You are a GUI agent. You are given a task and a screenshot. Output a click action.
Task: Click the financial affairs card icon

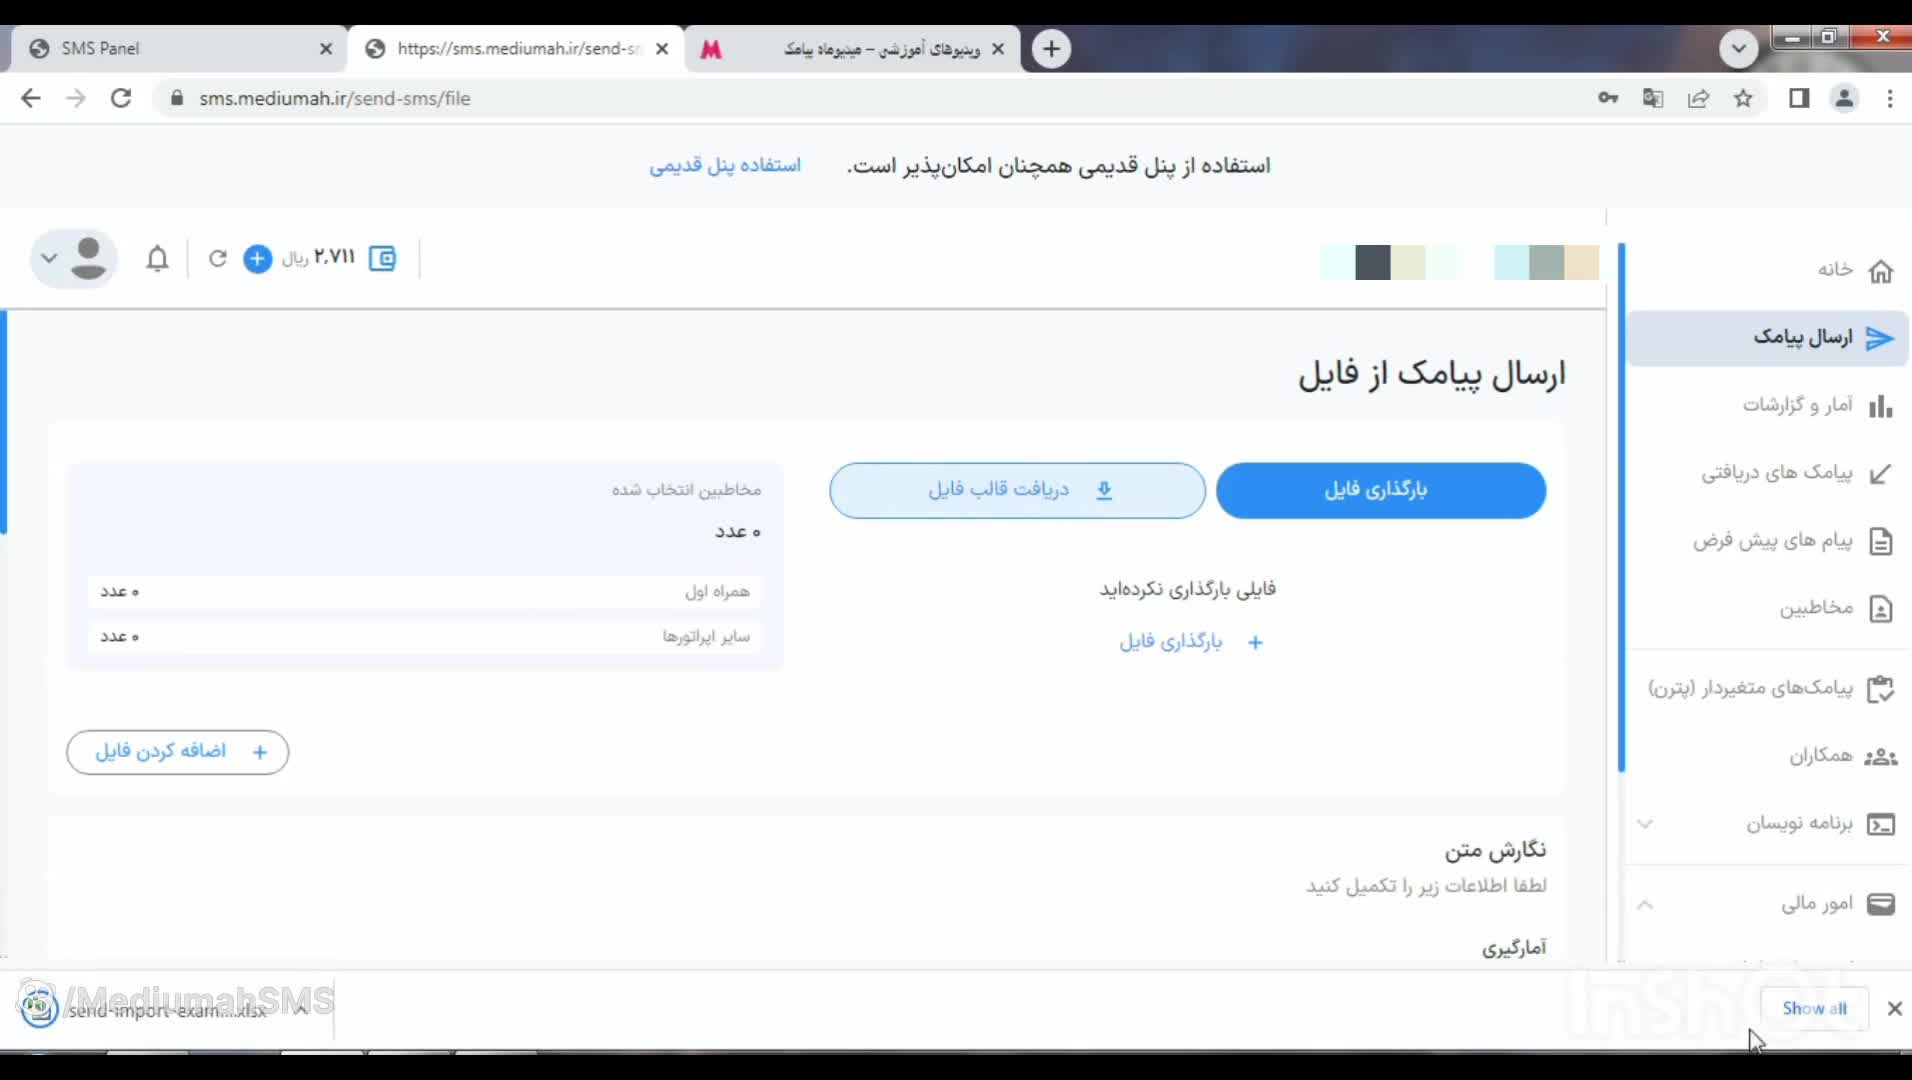pyautogui.click(x=1881, y=904)
